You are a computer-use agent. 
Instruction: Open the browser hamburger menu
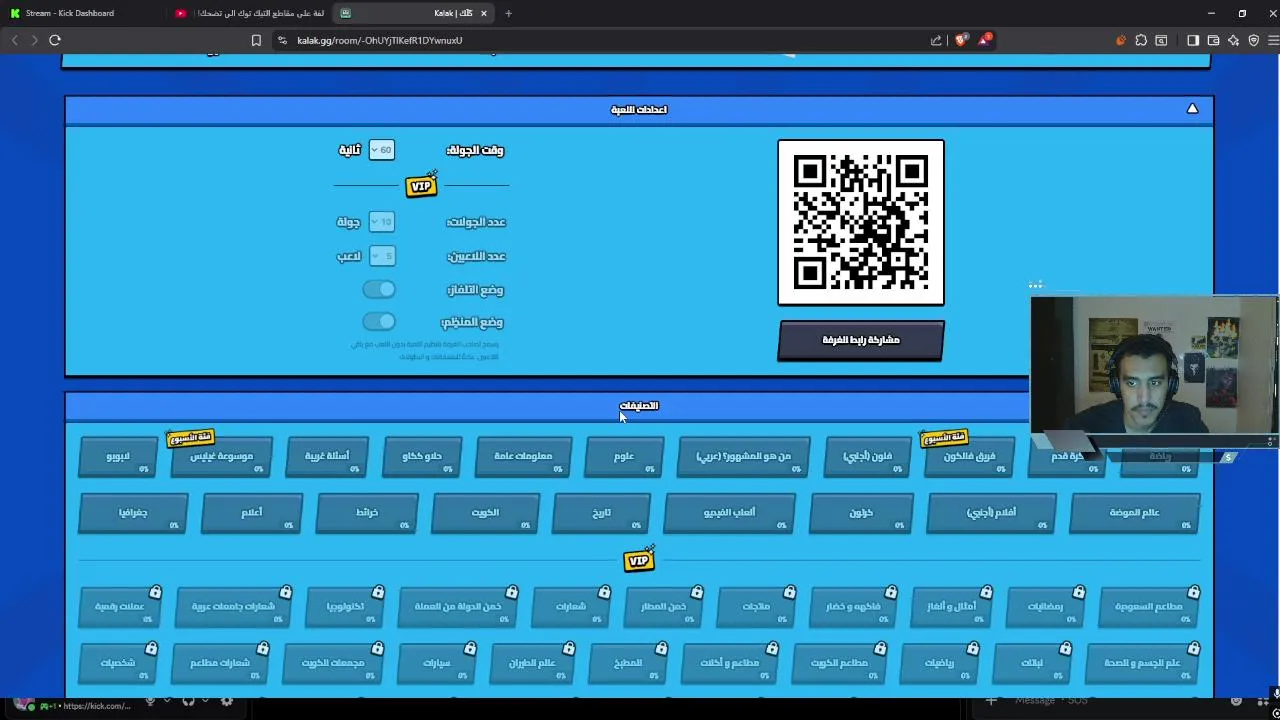click(x=1273, y=40)
